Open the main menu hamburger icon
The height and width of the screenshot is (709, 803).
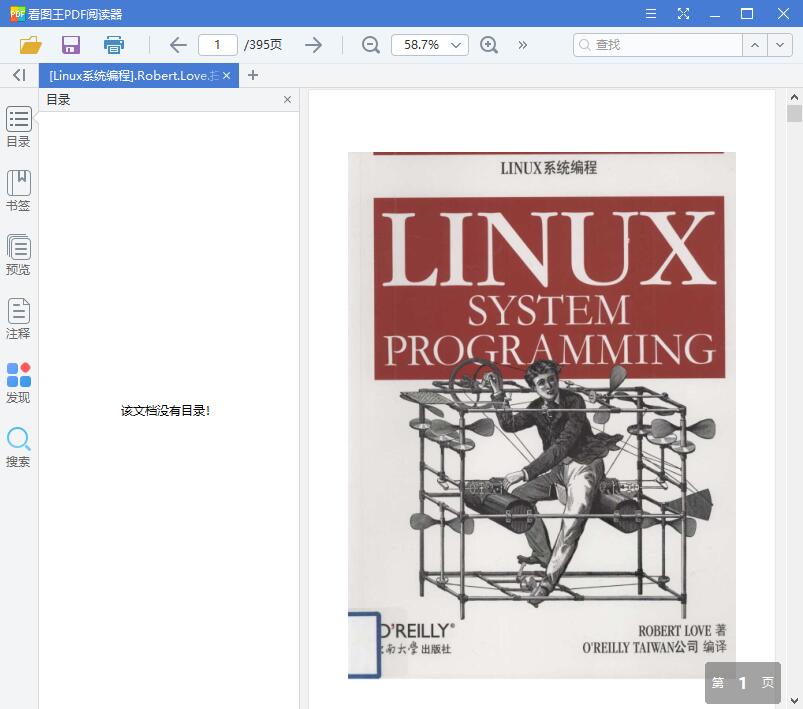click(x=651, y=14)
